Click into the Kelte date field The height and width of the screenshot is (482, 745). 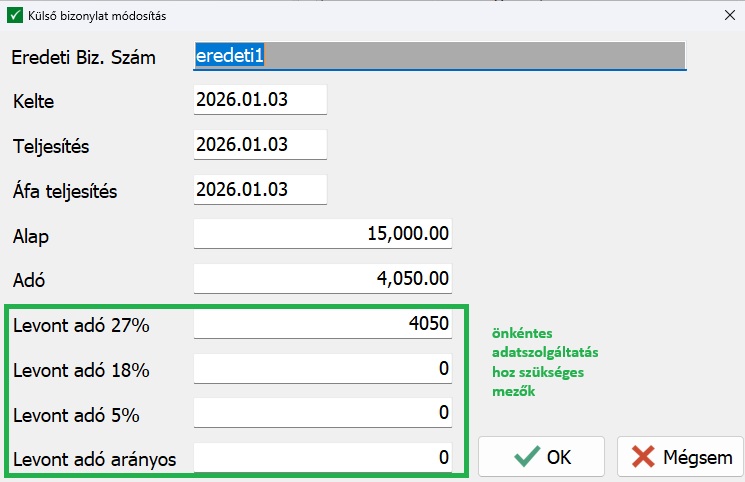pyautogui.click(x=260, y=100)
